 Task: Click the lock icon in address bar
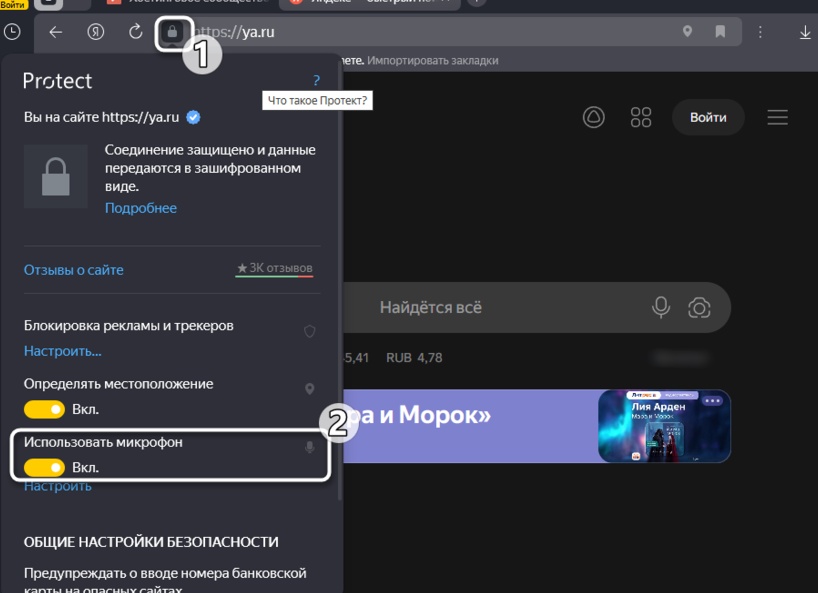click(x=172, y=32)
